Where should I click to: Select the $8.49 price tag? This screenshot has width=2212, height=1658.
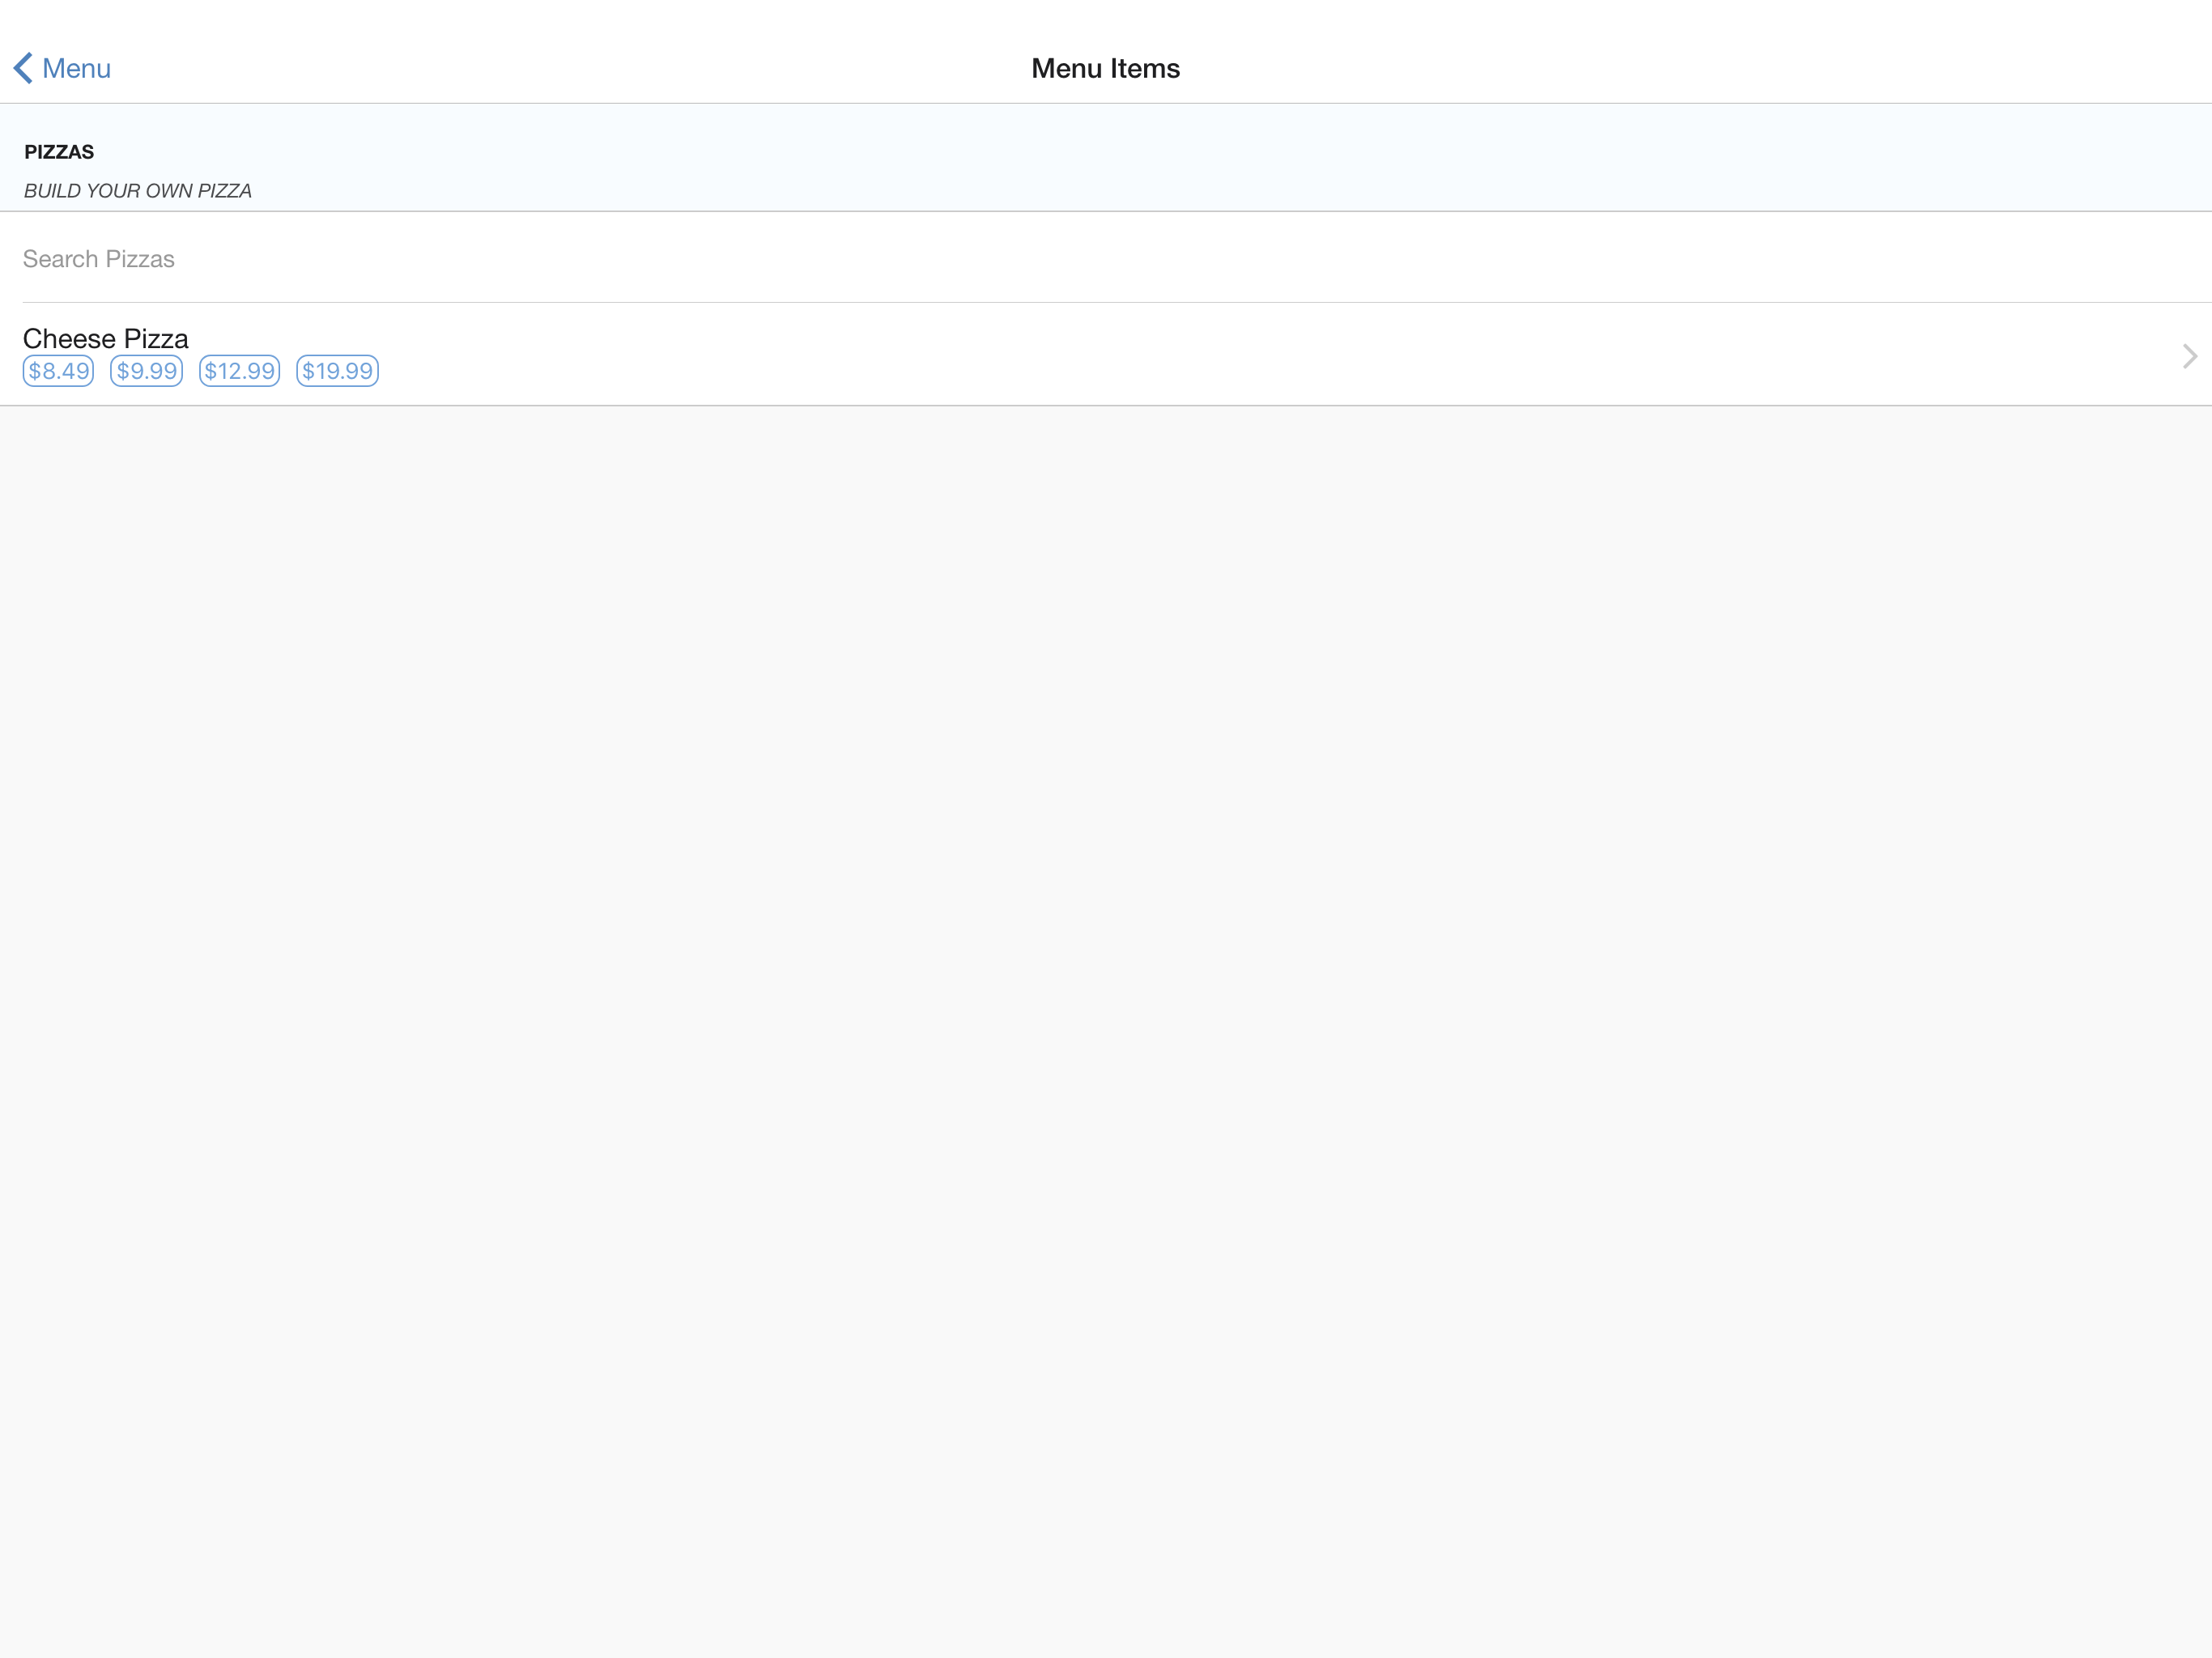58,371
